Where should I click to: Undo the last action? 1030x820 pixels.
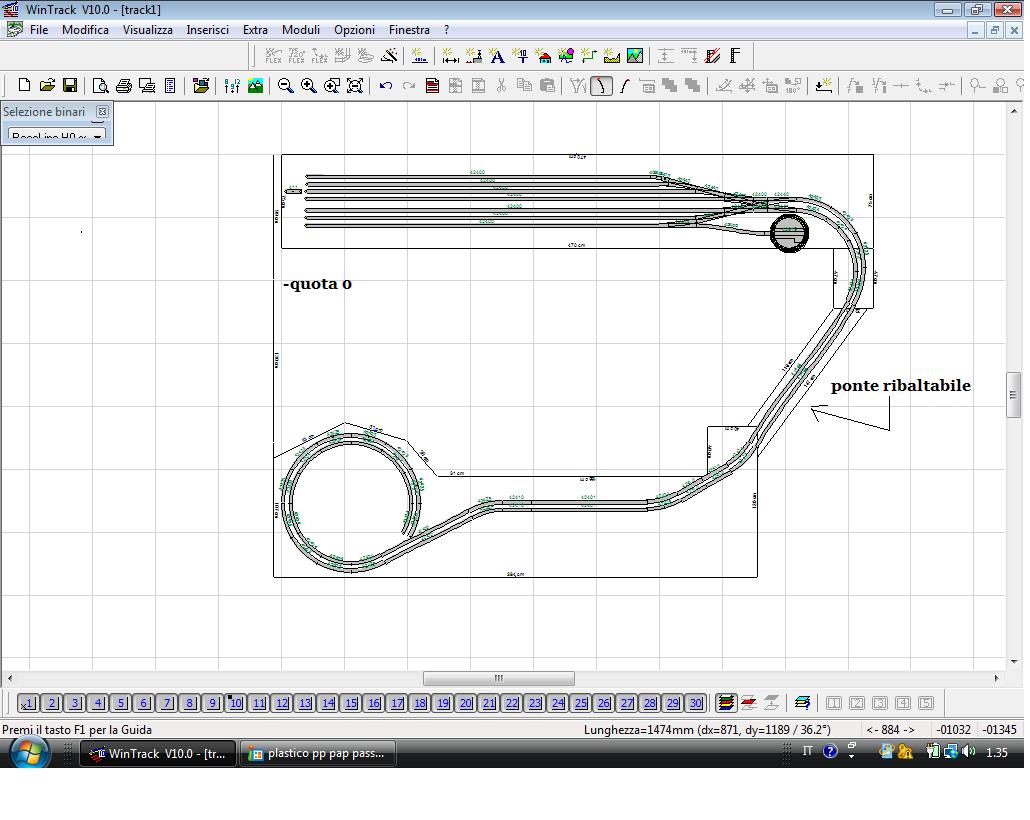[x=386, y=85]
